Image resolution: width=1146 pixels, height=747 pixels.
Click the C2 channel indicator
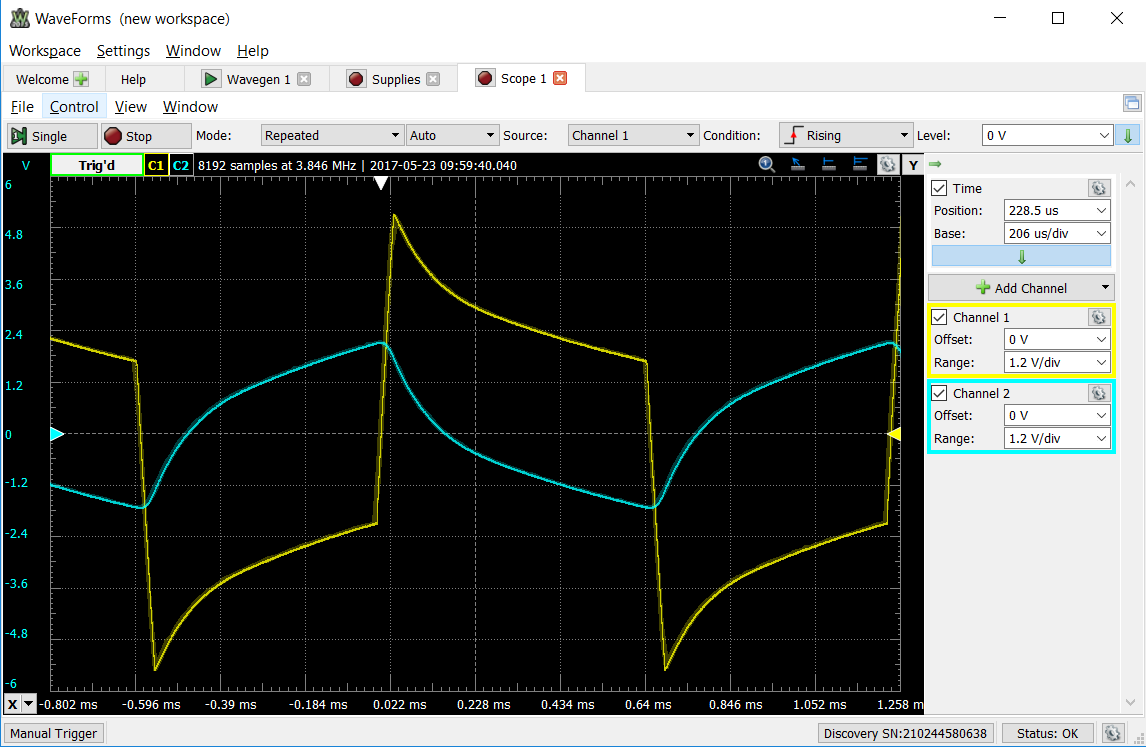click(x=181, y=165)
